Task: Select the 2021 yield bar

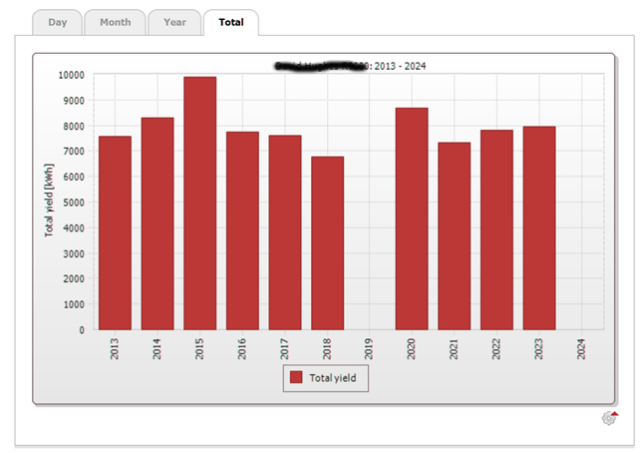Action: tap(454, 236)
